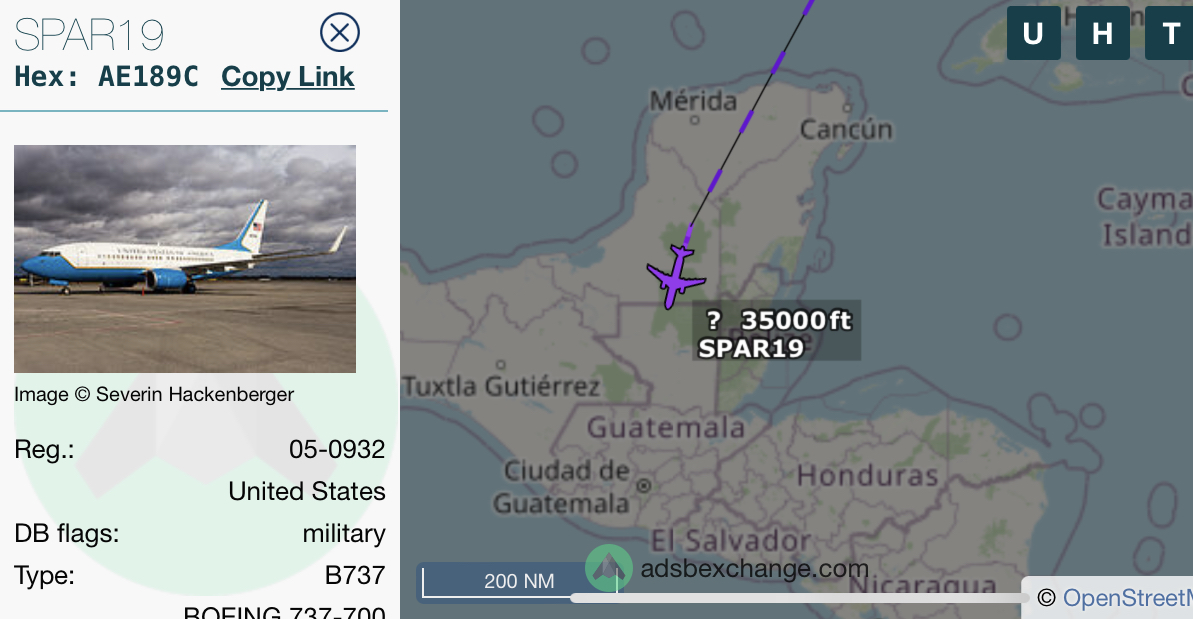Toggle the H map button

[x=1102, y=33]
